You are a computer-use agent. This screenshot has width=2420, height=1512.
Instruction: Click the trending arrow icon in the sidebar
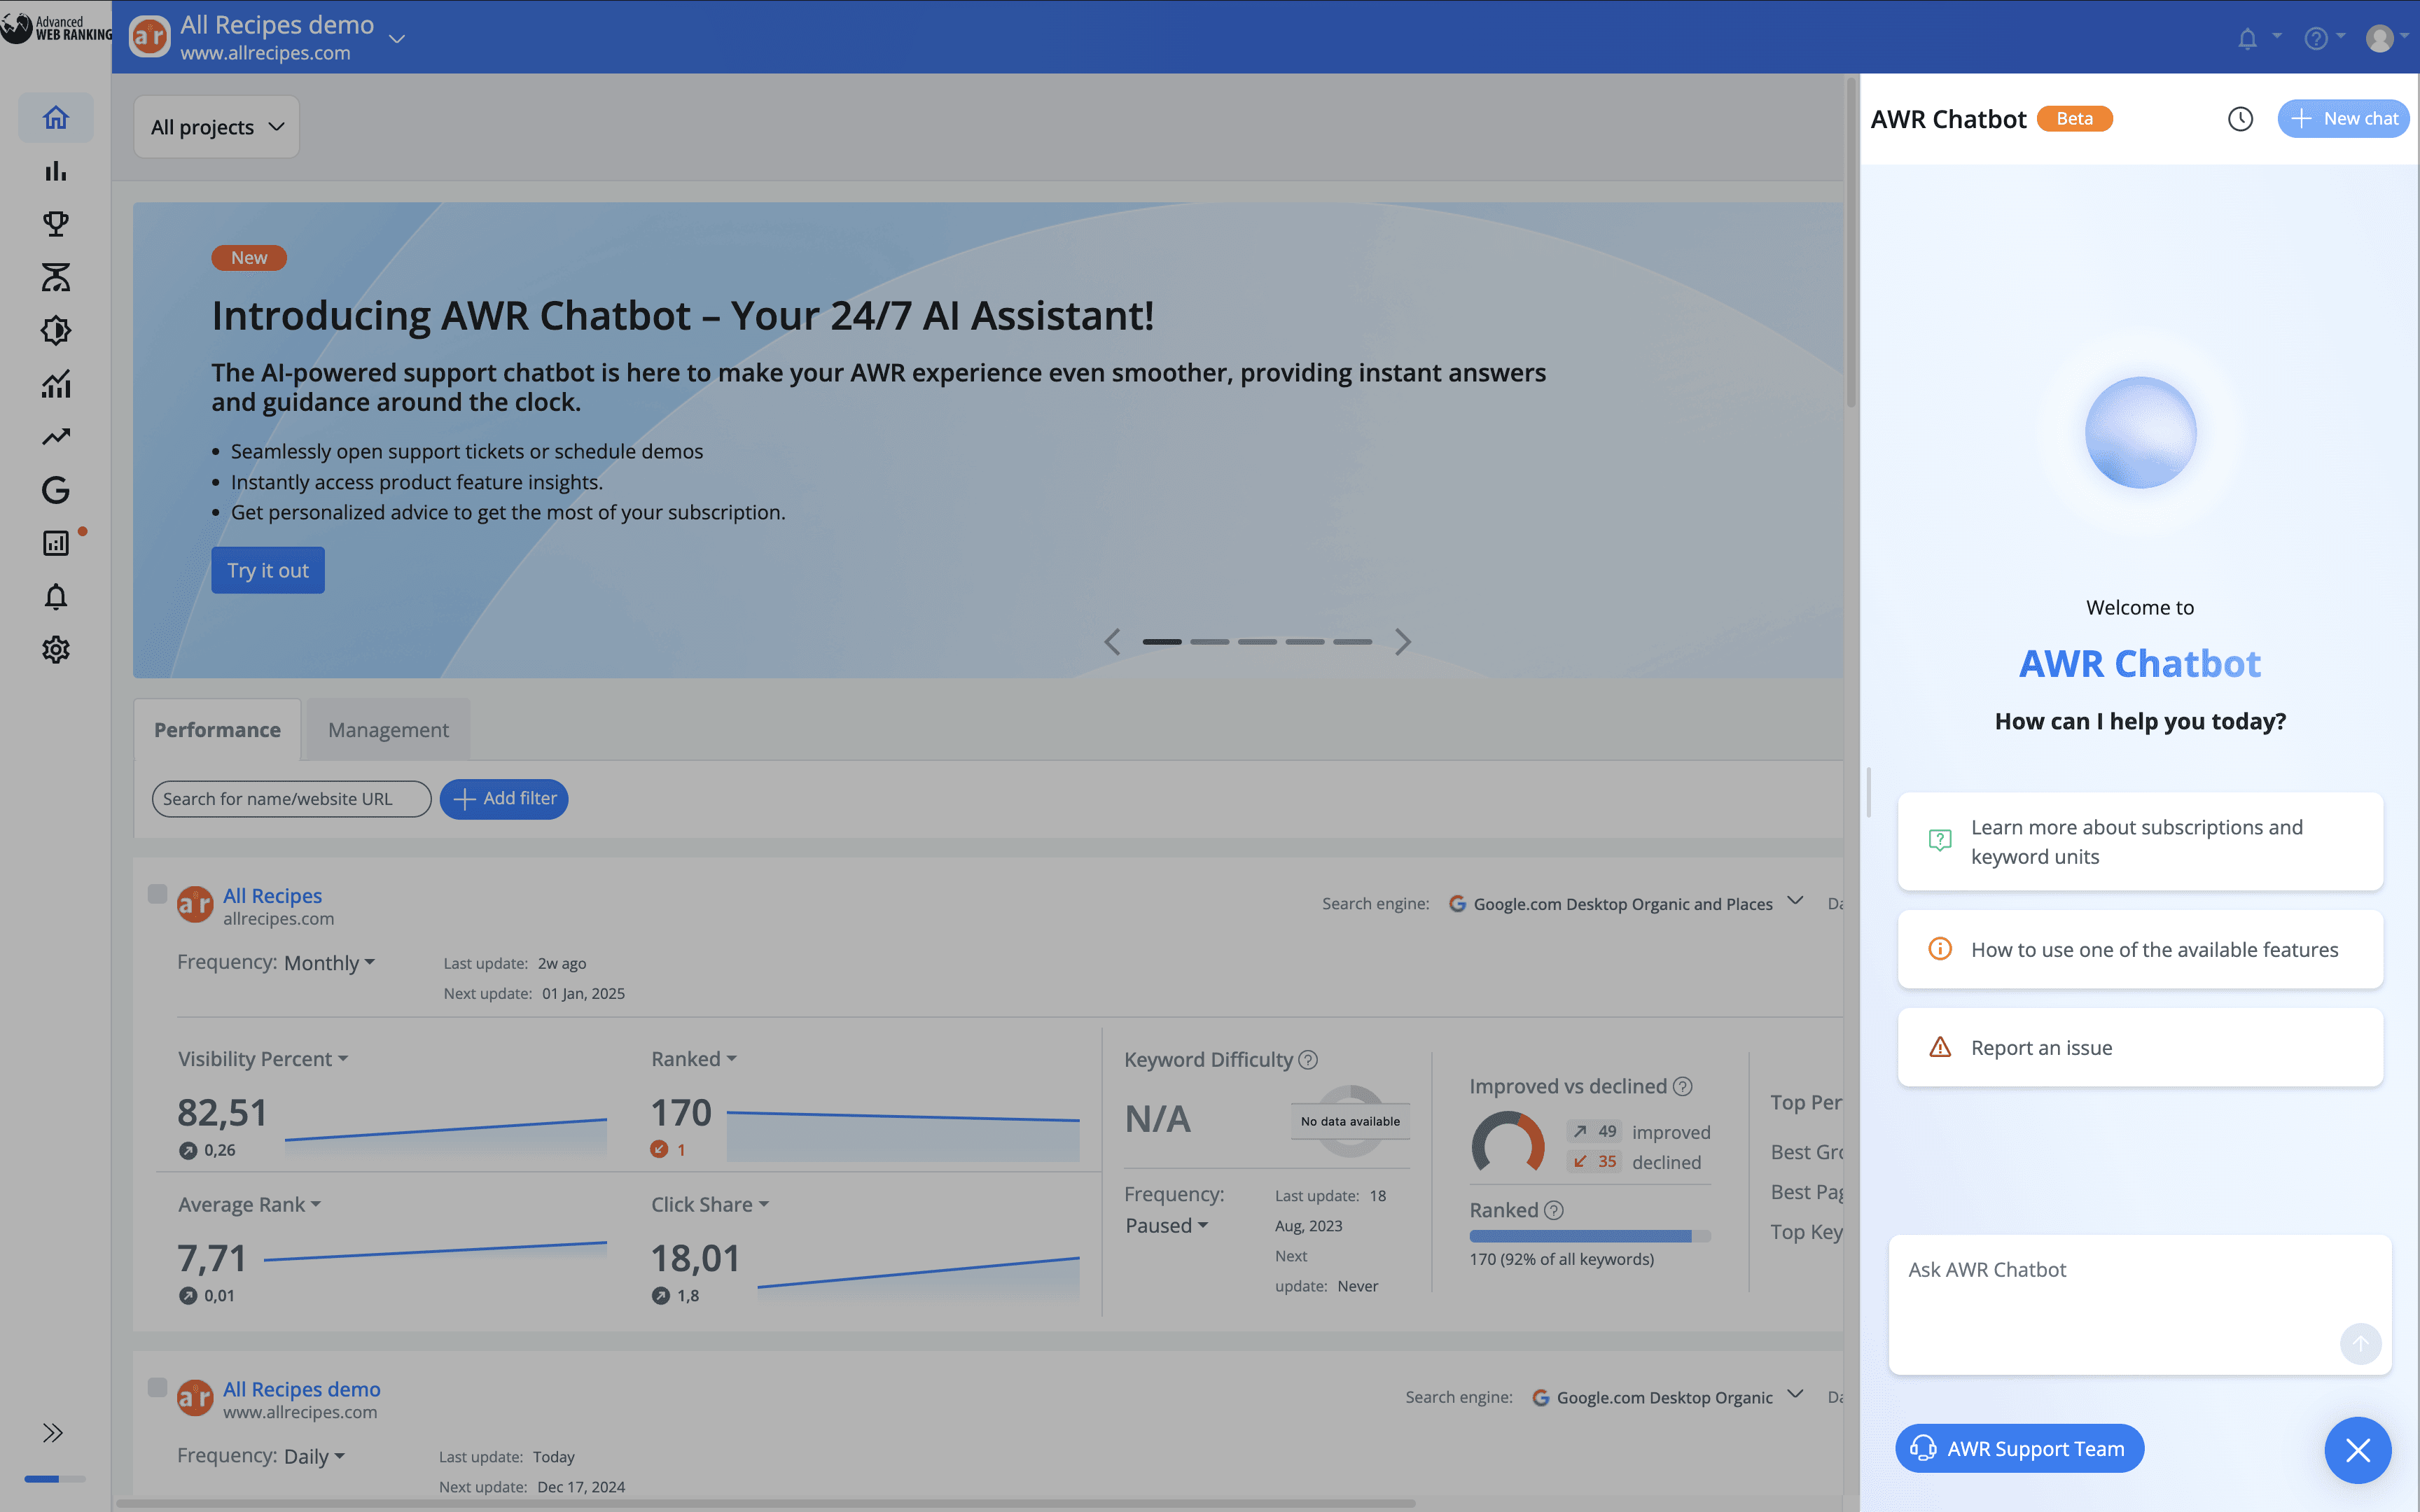[56, 437]
